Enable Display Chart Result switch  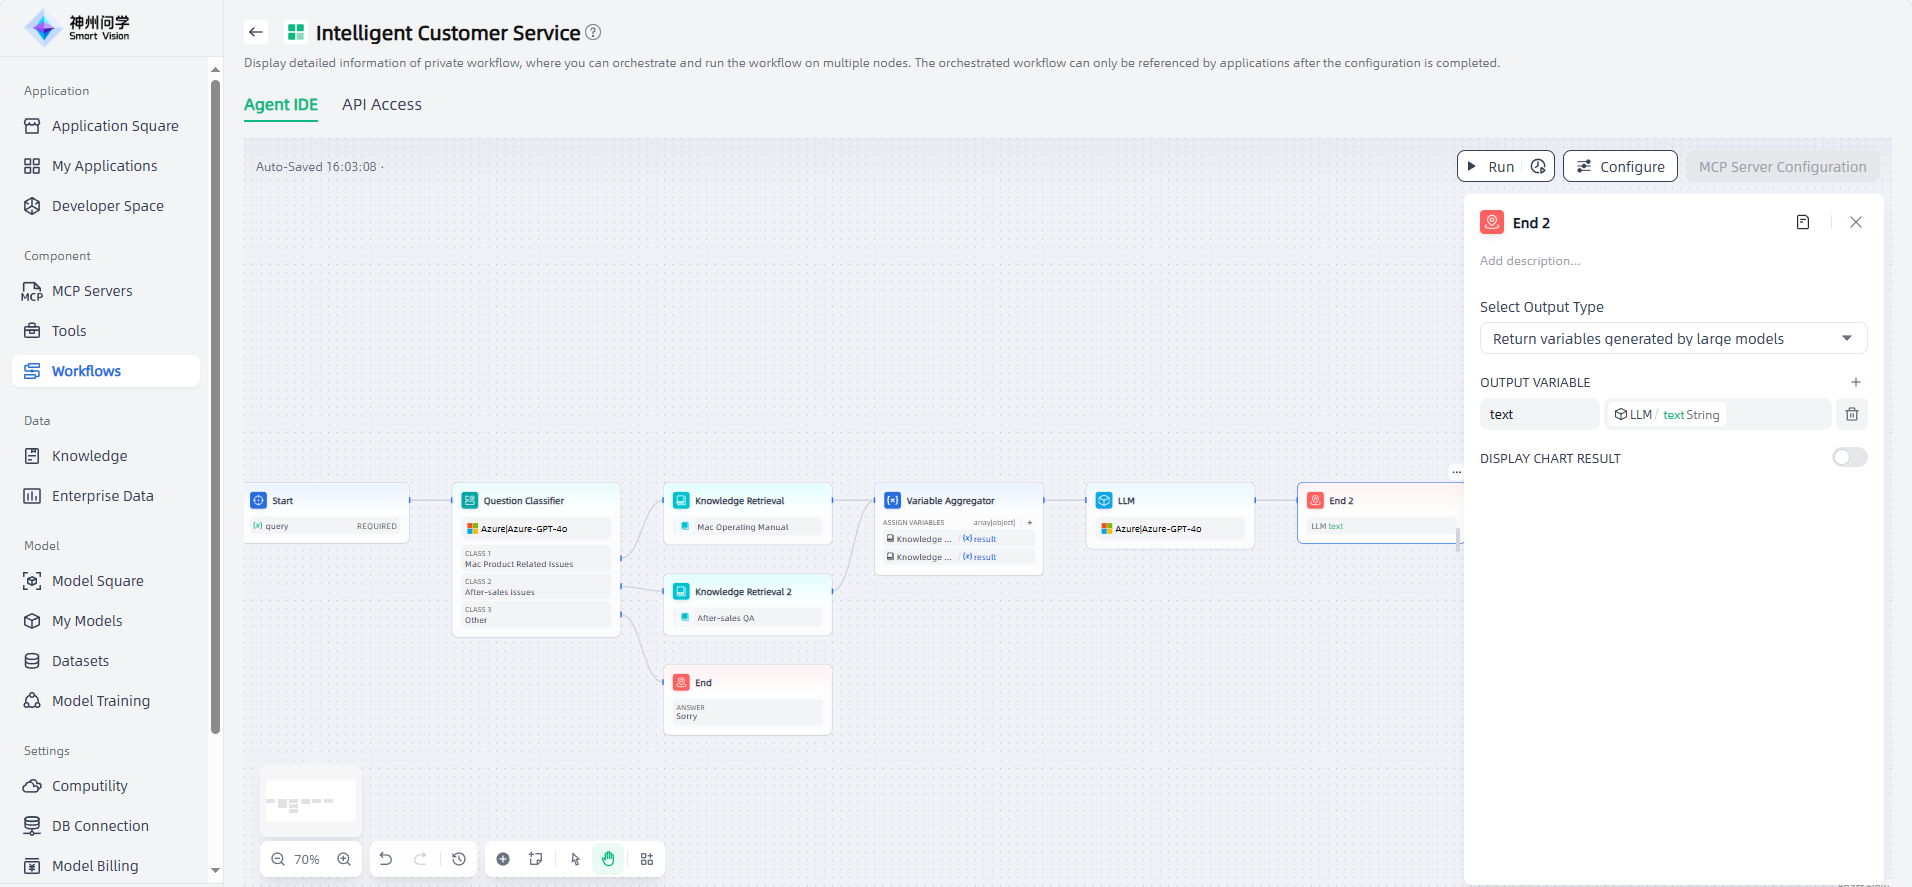1849,458
